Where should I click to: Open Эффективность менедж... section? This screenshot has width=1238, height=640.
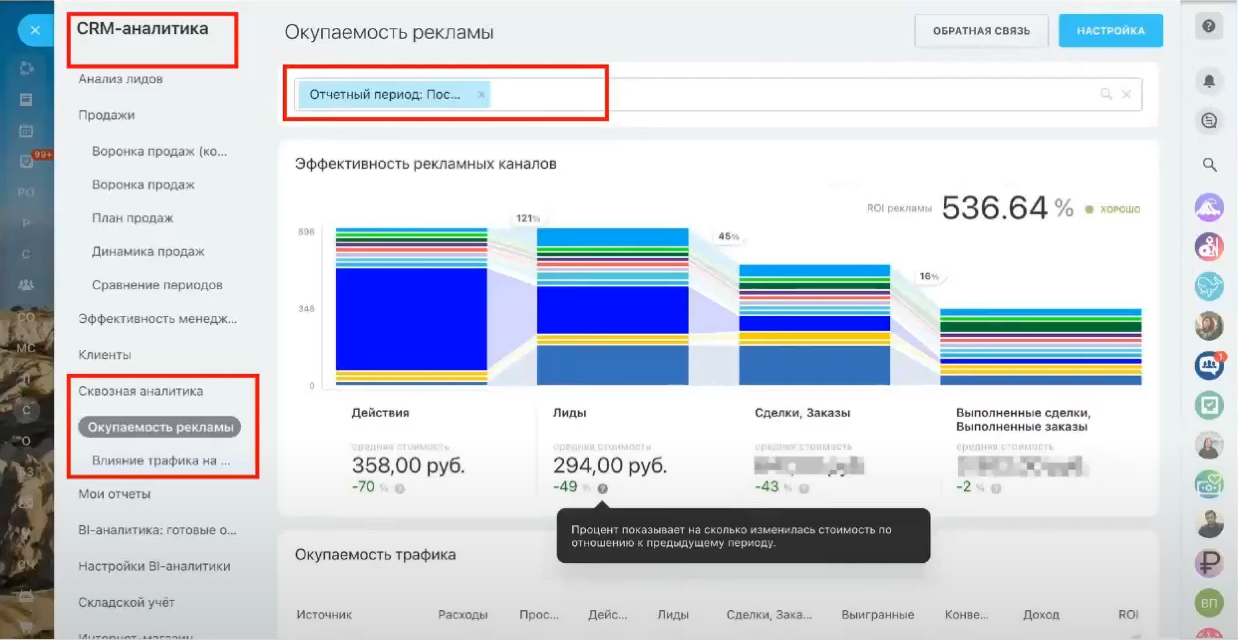click(158, 319)
